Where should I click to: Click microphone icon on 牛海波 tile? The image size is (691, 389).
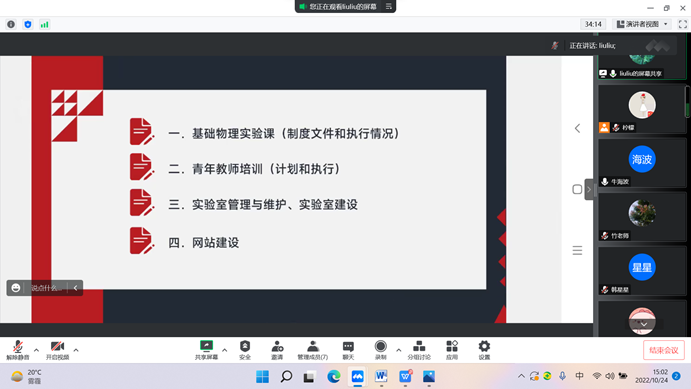(605, 182)
